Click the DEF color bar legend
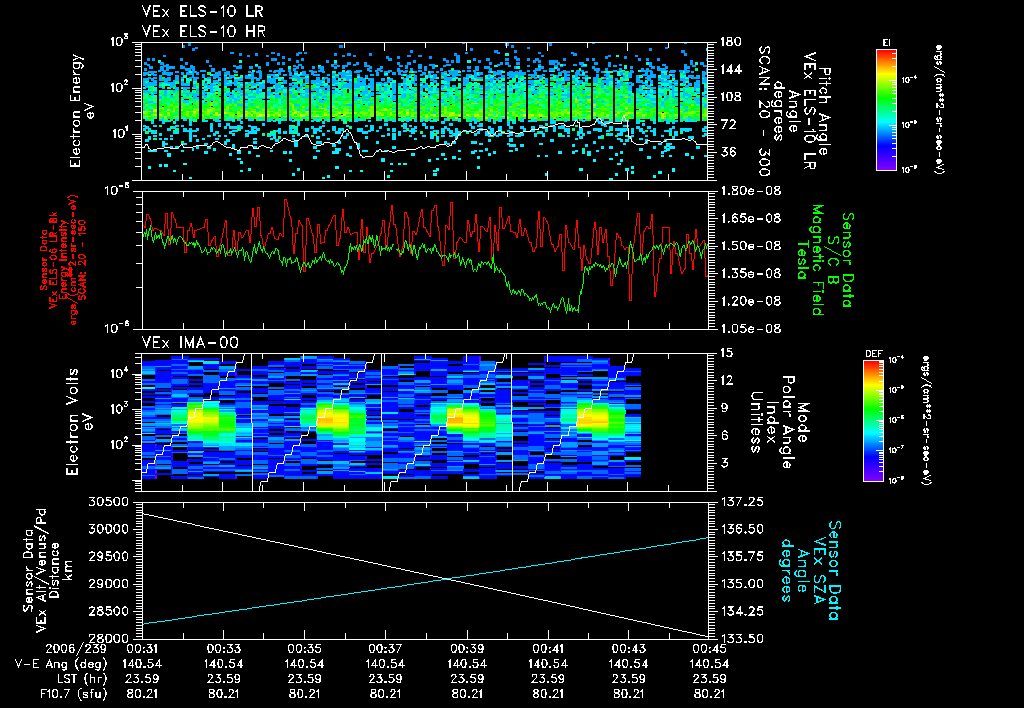Viewport: 1024px width, 708px height. (x=873, y=421)
